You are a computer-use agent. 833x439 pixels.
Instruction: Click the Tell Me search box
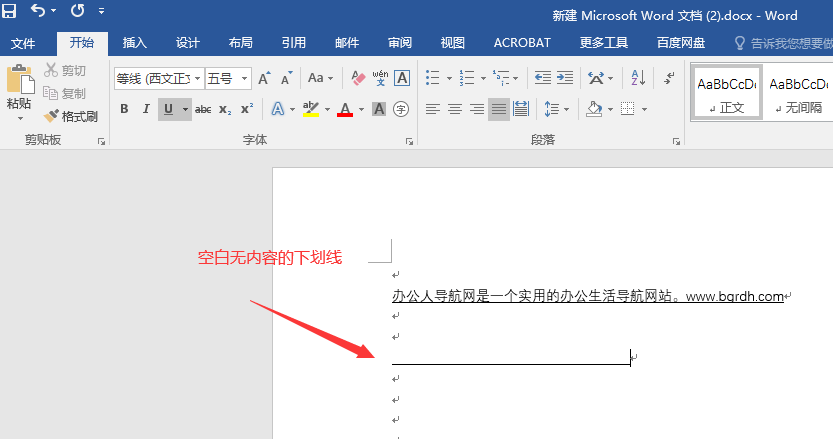(x=784, y=43)
